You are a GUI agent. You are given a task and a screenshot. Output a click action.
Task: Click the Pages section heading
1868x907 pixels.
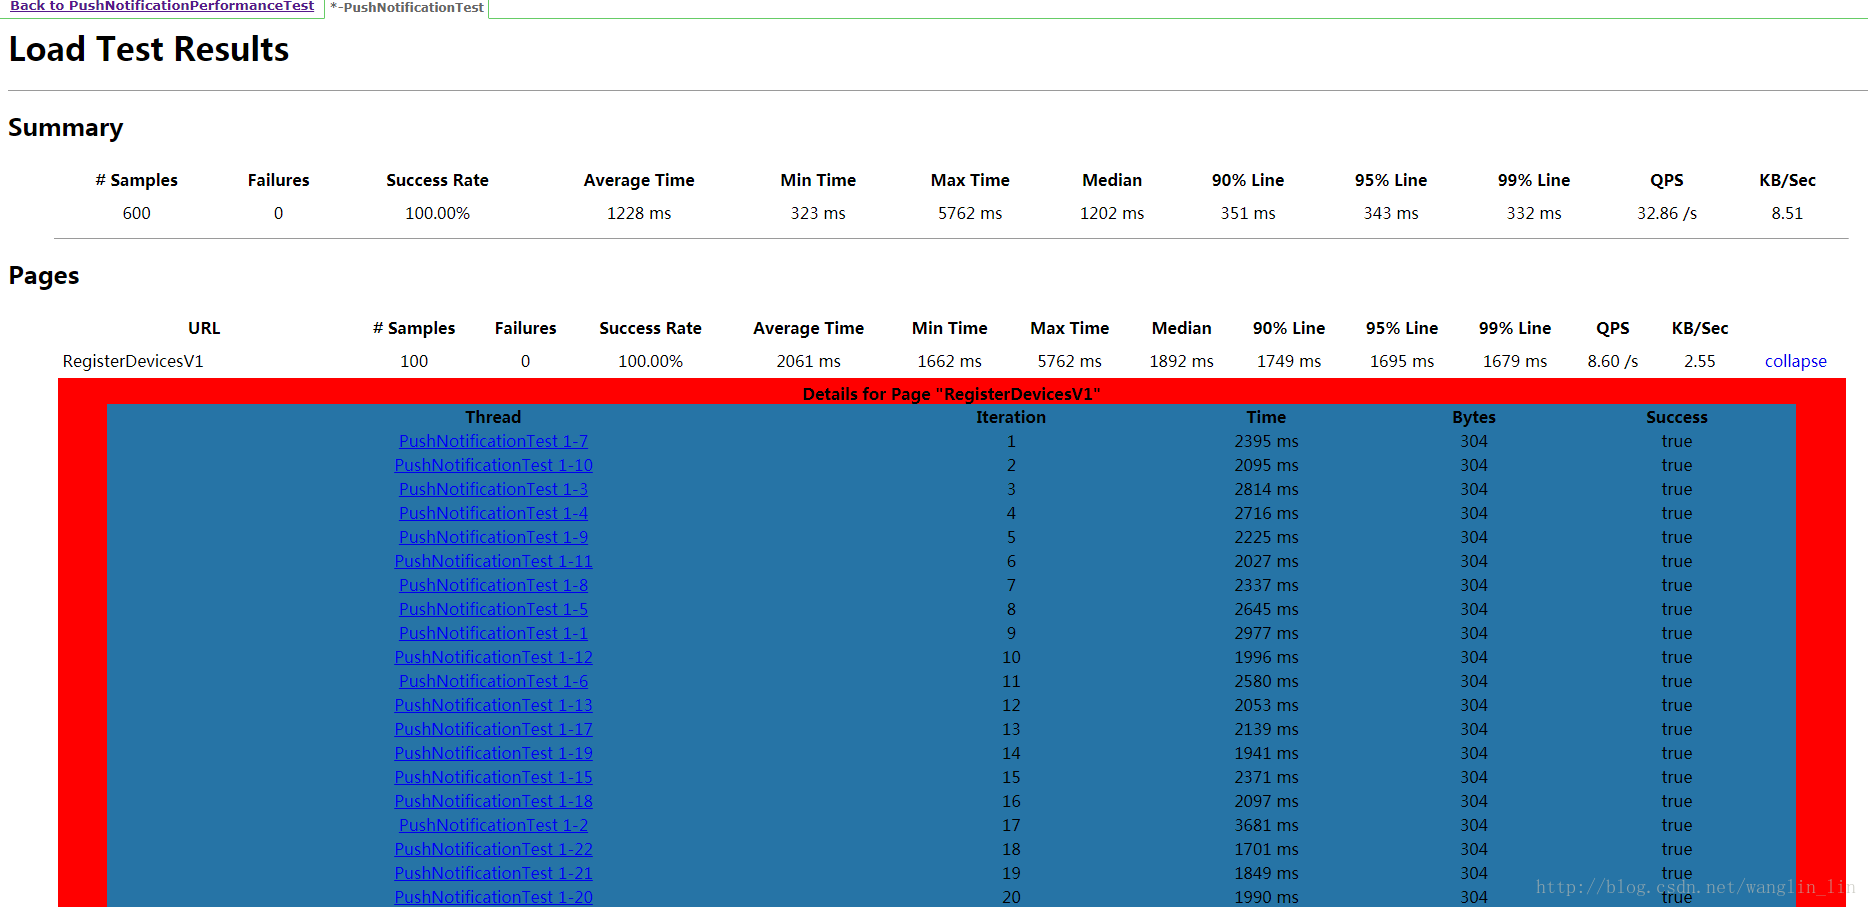click(x=44, y=276)
